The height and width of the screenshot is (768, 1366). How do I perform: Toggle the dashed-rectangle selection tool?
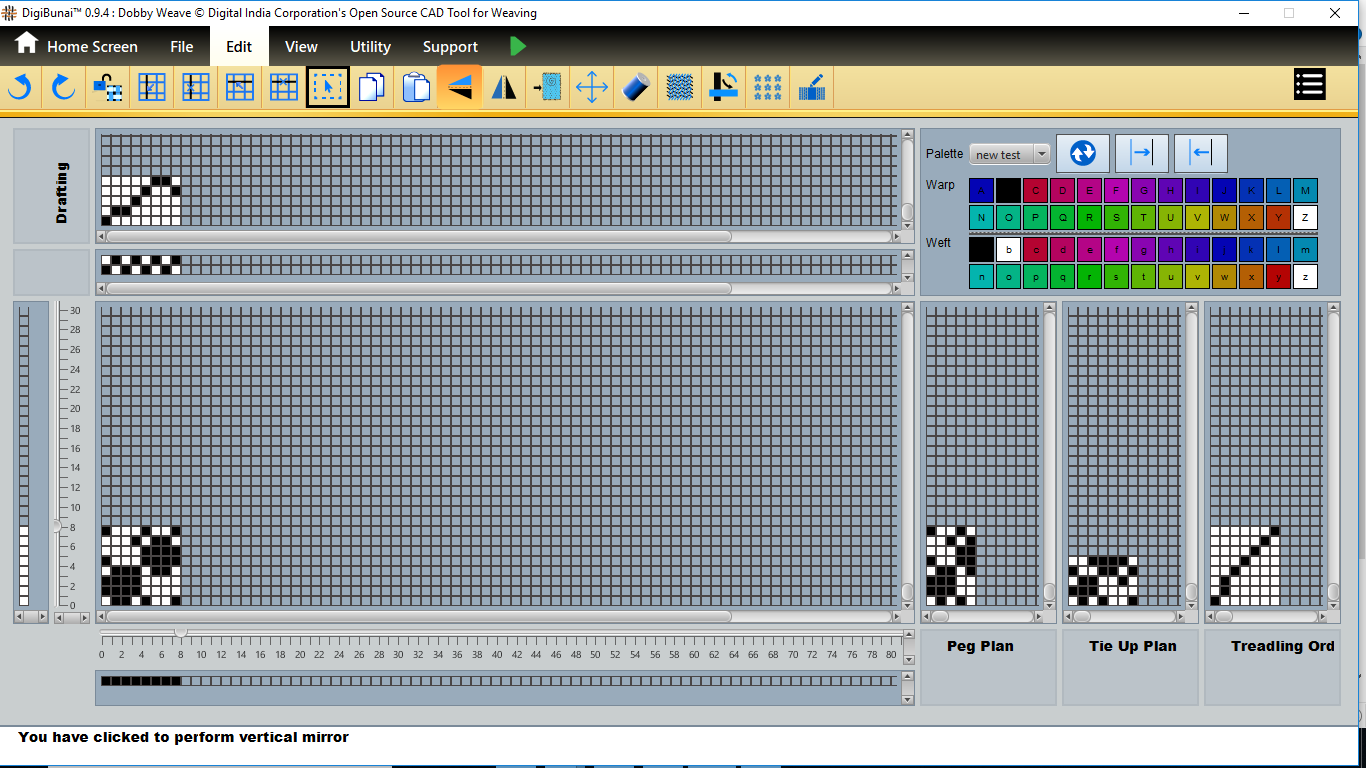pyautogui.click(x=327, y=88)
